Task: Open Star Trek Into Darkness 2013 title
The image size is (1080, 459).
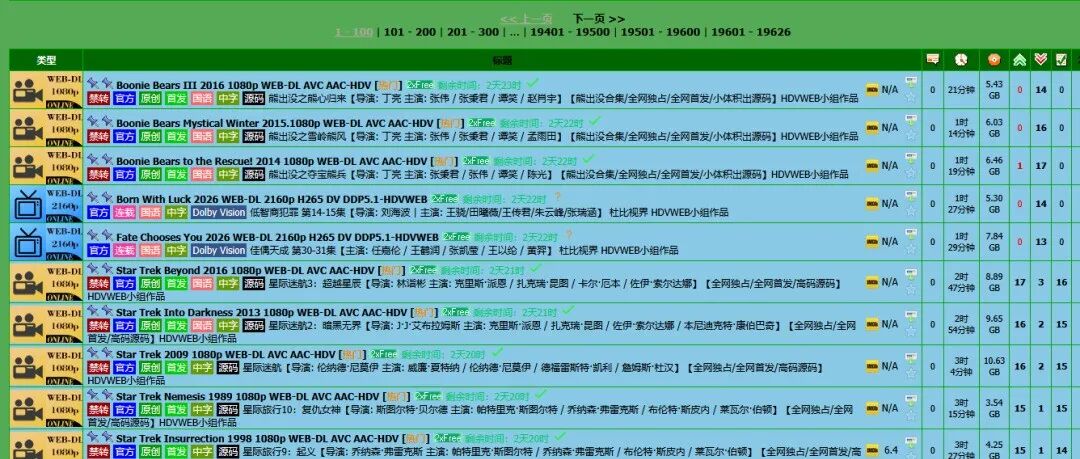Action: [x=262, y=312]
